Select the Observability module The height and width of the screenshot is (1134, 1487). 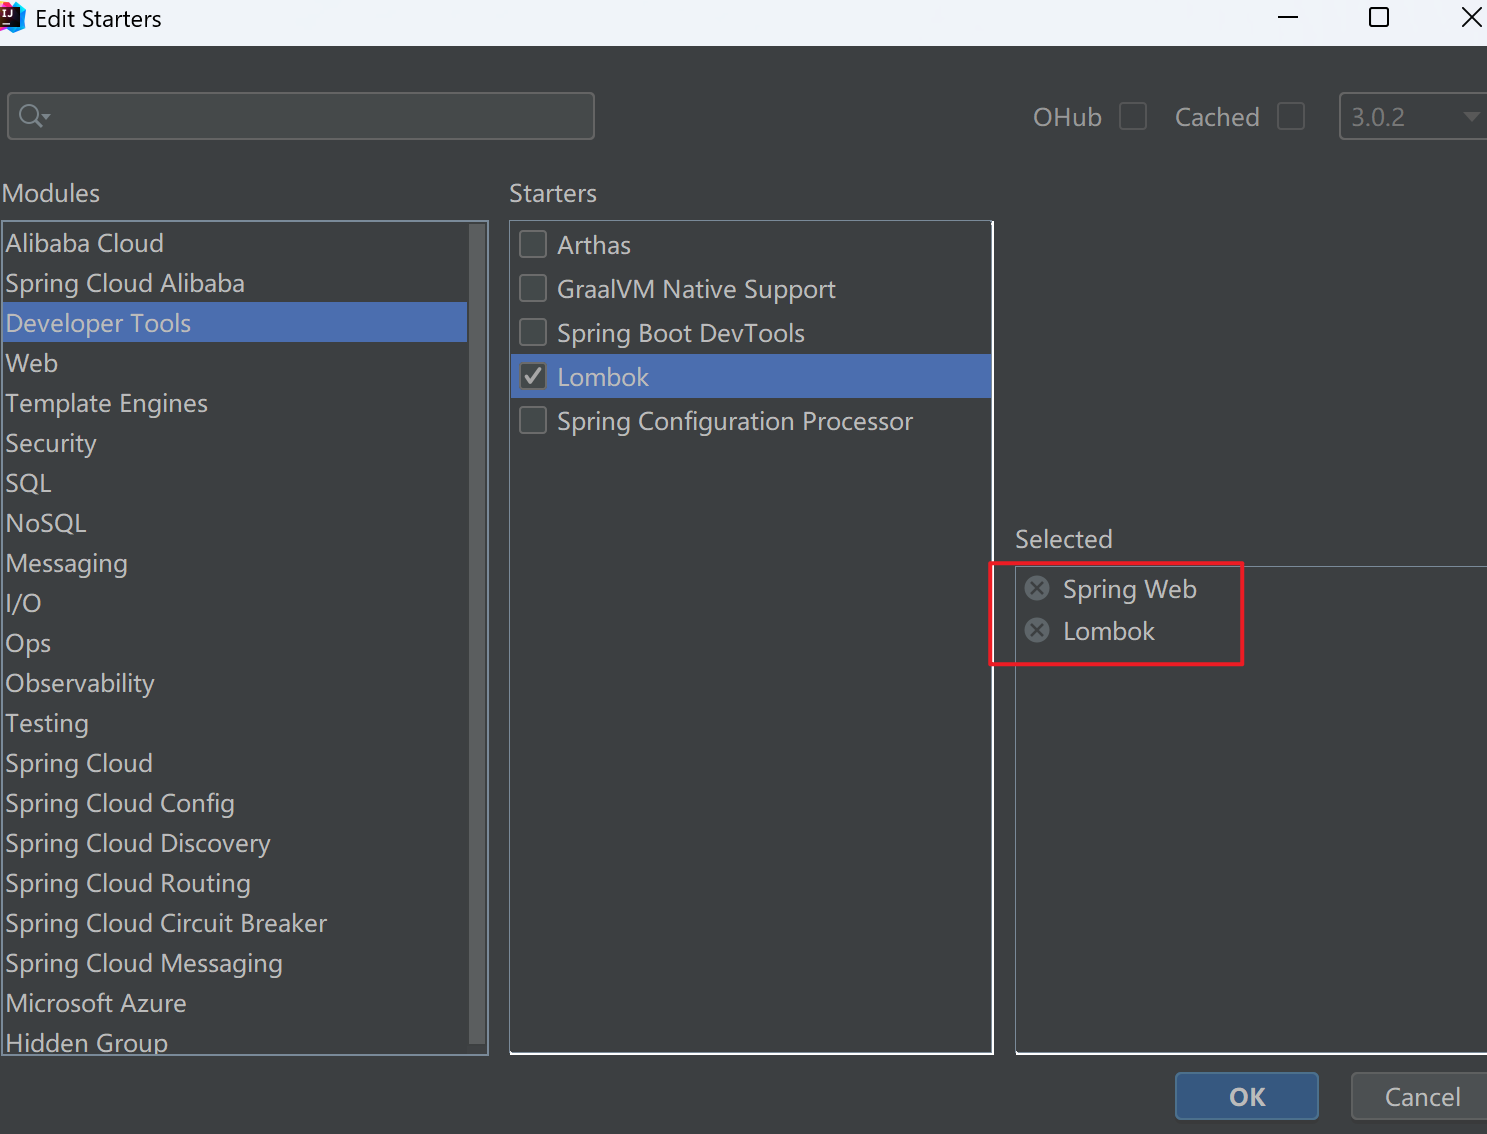(x=236, y=683)
